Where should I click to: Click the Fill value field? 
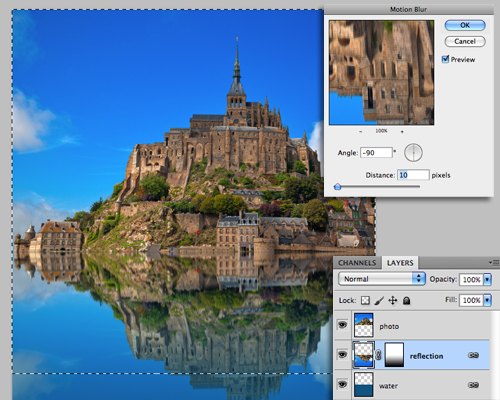[471, 300]
